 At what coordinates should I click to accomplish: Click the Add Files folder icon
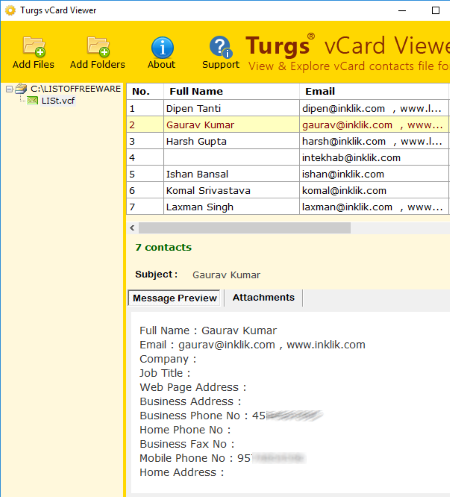(x=34, y=47)
